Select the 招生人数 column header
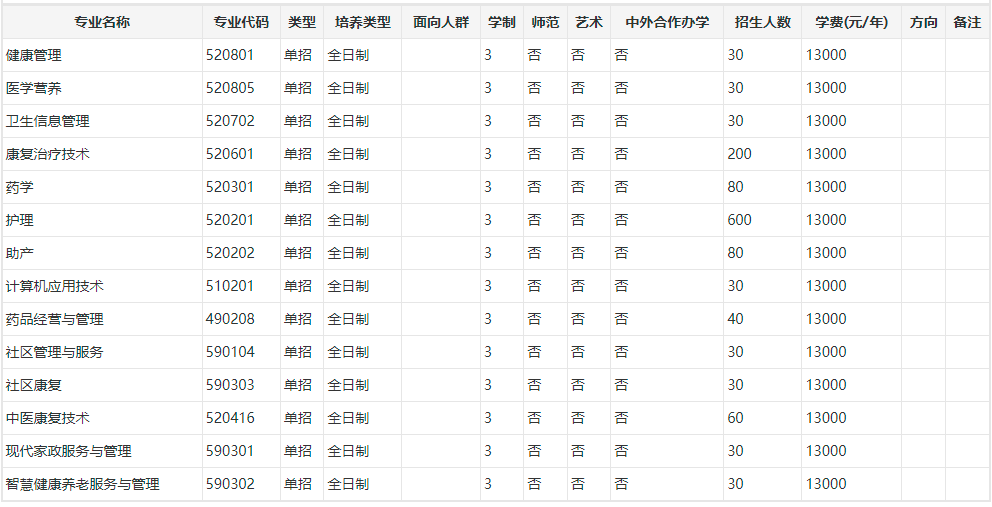Screen dimensions: 992x507 coord(762,22)
